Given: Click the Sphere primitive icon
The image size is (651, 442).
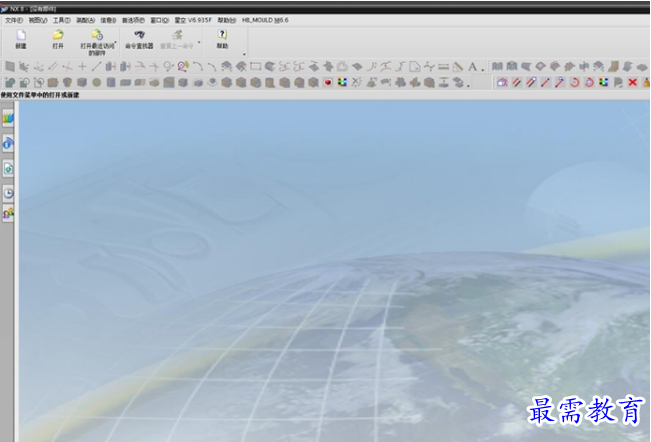Looking at the screenshot, I should coord(96,83).
